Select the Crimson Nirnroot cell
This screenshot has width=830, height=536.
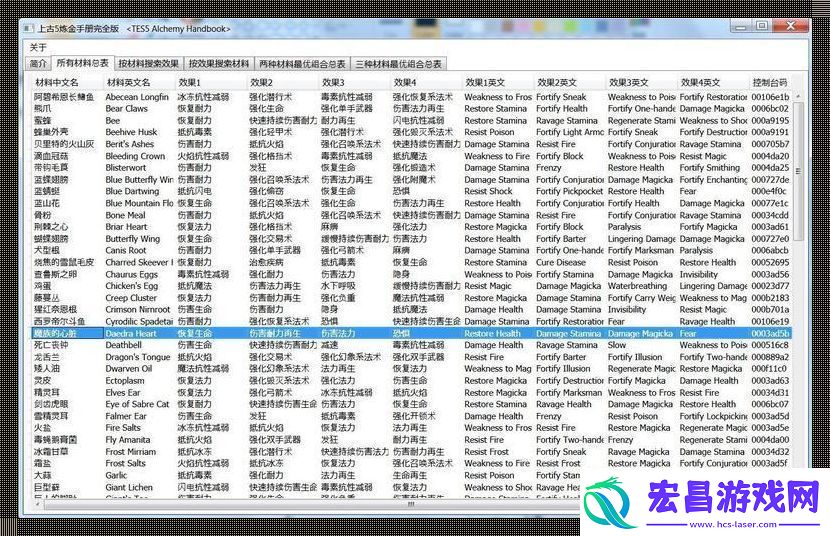[x=138, y=310]
